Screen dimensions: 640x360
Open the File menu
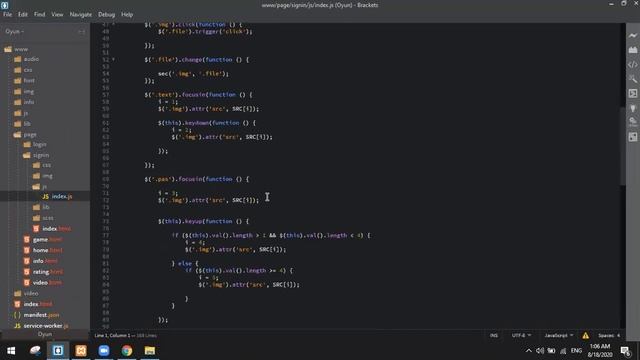coord(7,14)
